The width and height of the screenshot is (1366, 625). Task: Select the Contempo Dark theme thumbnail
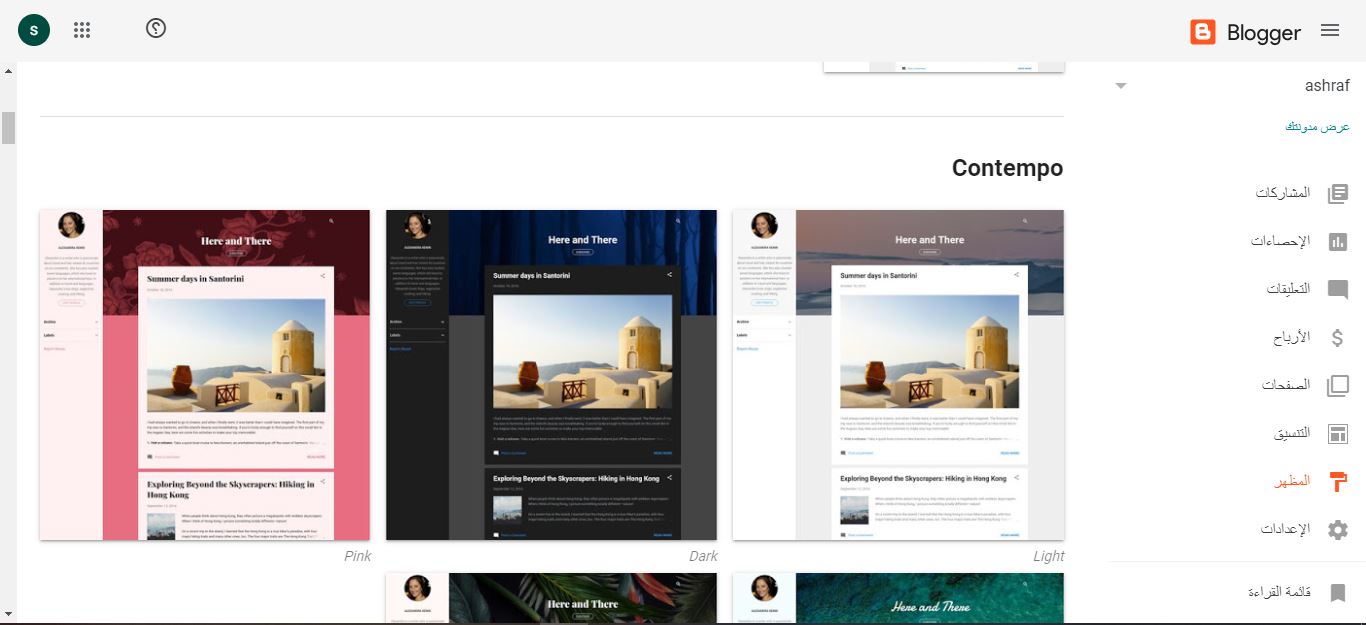click(x=552, y=375)
